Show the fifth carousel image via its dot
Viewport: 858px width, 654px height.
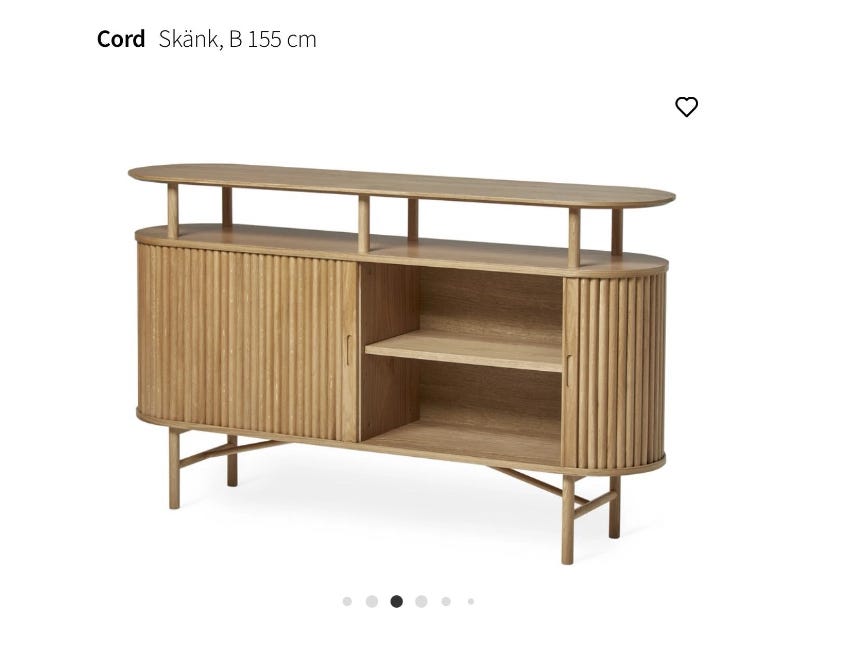446,601
